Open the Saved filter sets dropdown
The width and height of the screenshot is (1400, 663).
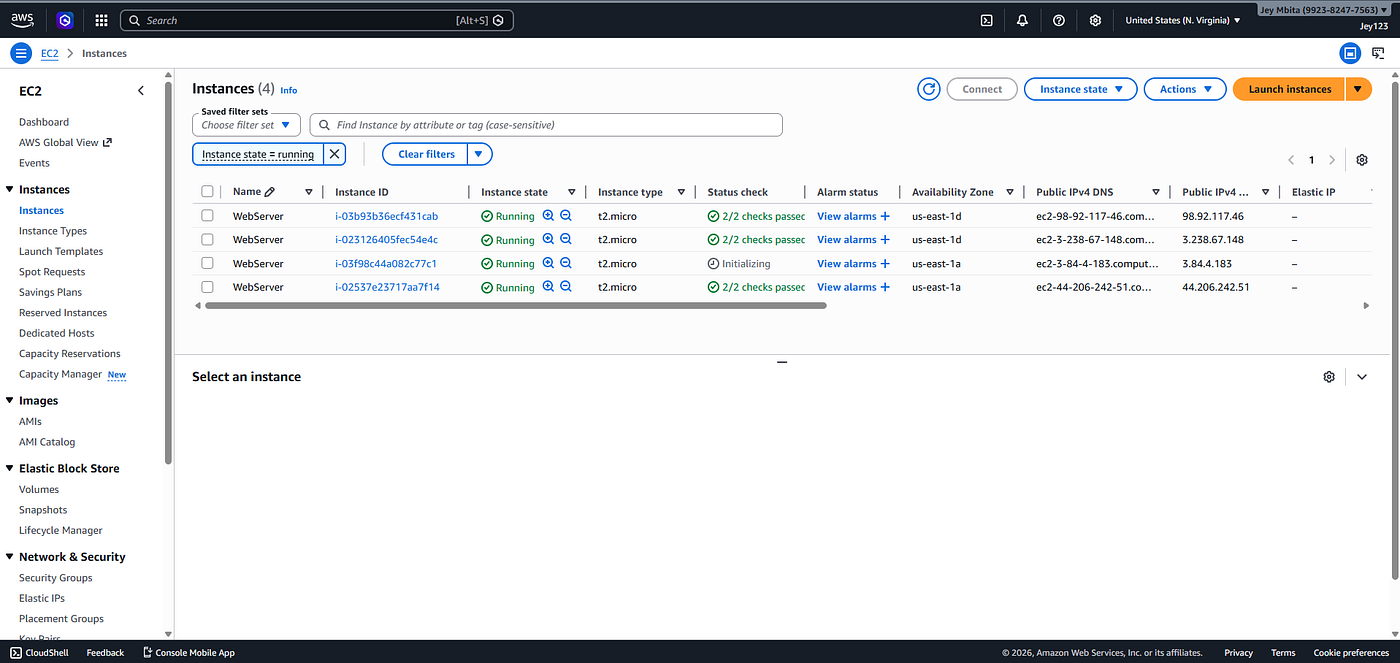[x=246, y=125]
